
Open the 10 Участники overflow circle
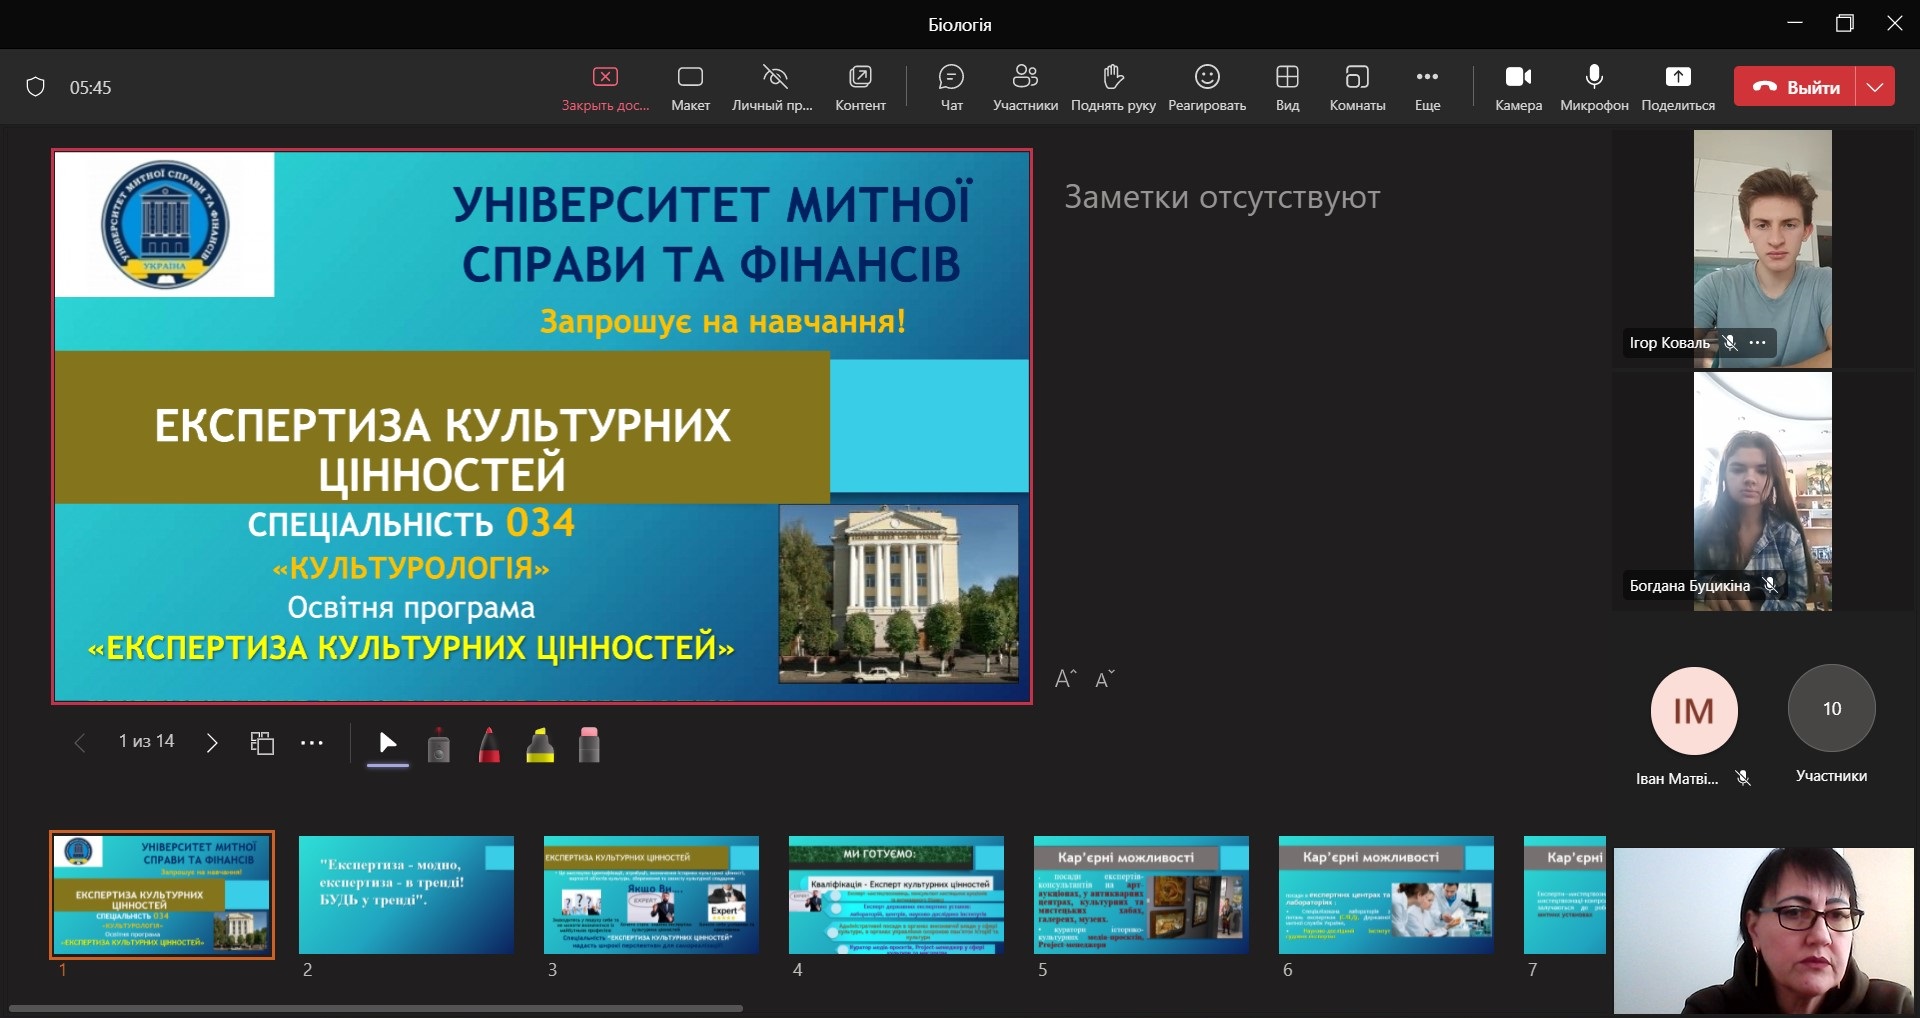pos(1831,708)
